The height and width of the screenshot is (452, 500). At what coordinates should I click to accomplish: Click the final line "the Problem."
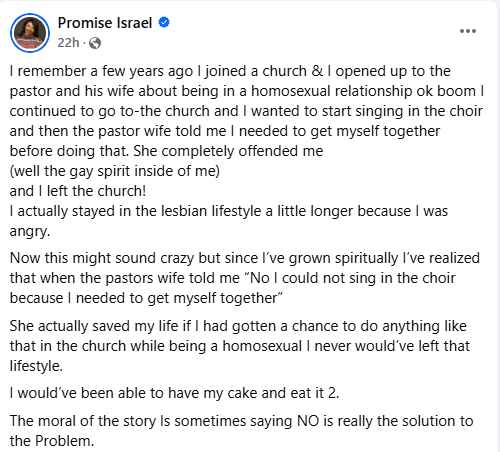[x=52, y=441]
